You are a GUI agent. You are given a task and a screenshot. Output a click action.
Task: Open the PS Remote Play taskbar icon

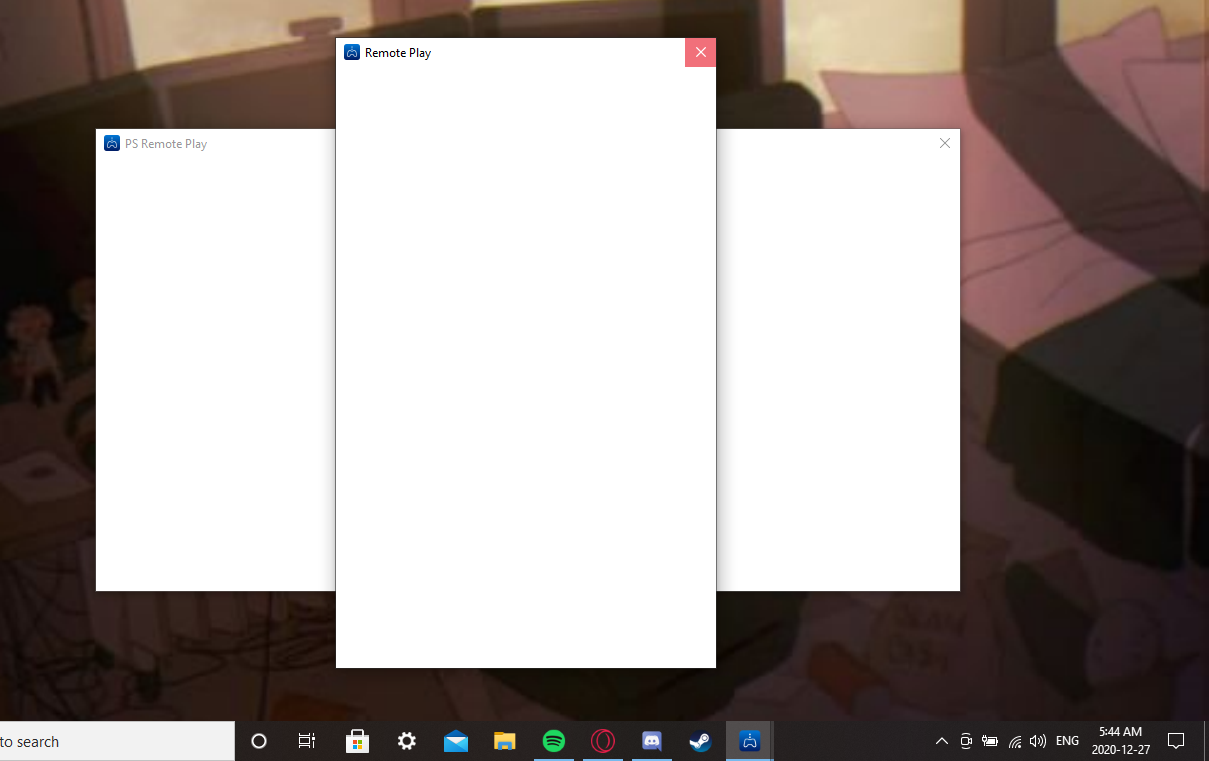[x=749, y=741]
